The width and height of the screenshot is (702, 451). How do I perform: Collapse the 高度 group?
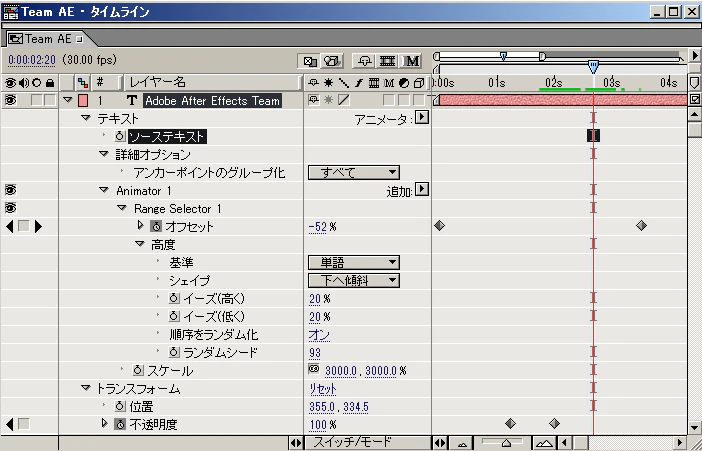[x=140, y=244]
